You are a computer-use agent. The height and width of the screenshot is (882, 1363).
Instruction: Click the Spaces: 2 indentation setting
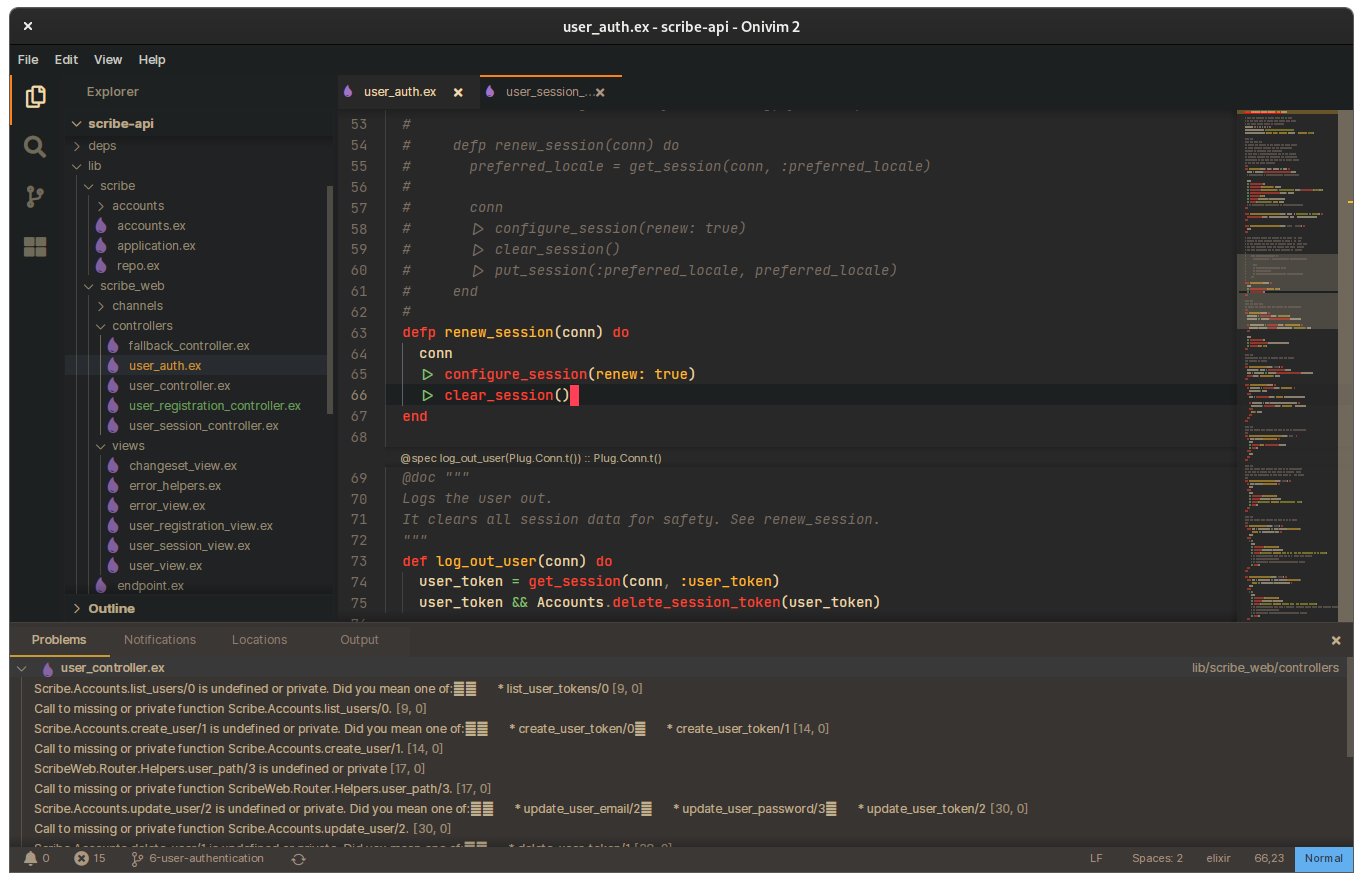point(1157,858)
